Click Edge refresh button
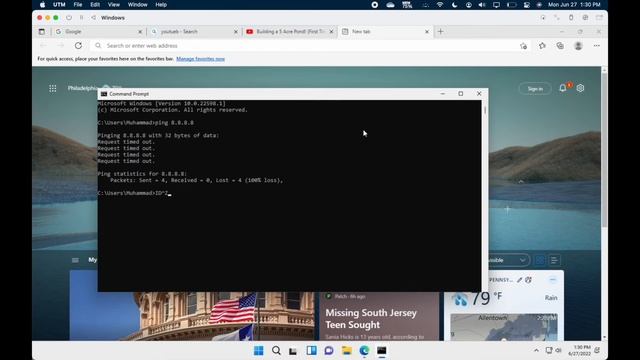Image resolution: width=640 pixels, height=360 pixels. coord(78,46)
